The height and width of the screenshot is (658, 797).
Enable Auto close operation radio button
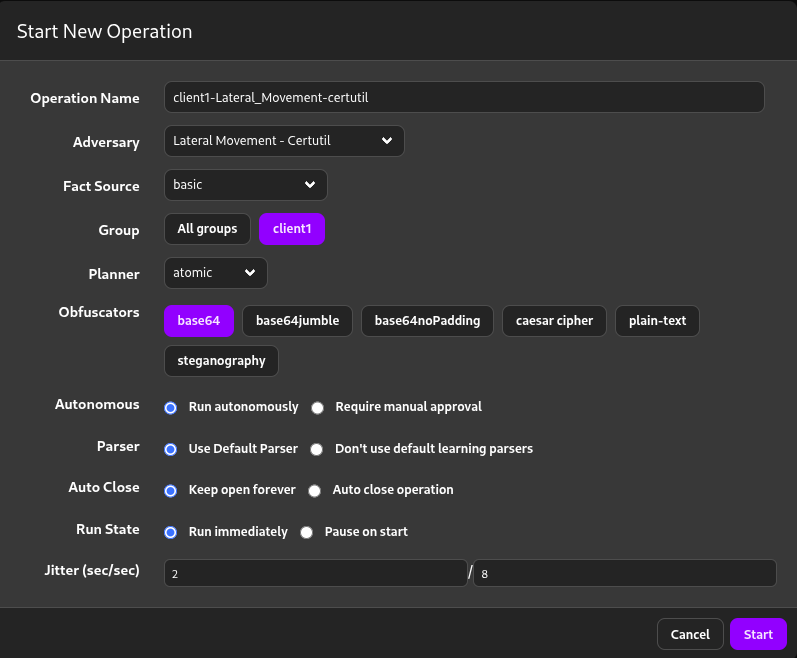click(314, 491)
